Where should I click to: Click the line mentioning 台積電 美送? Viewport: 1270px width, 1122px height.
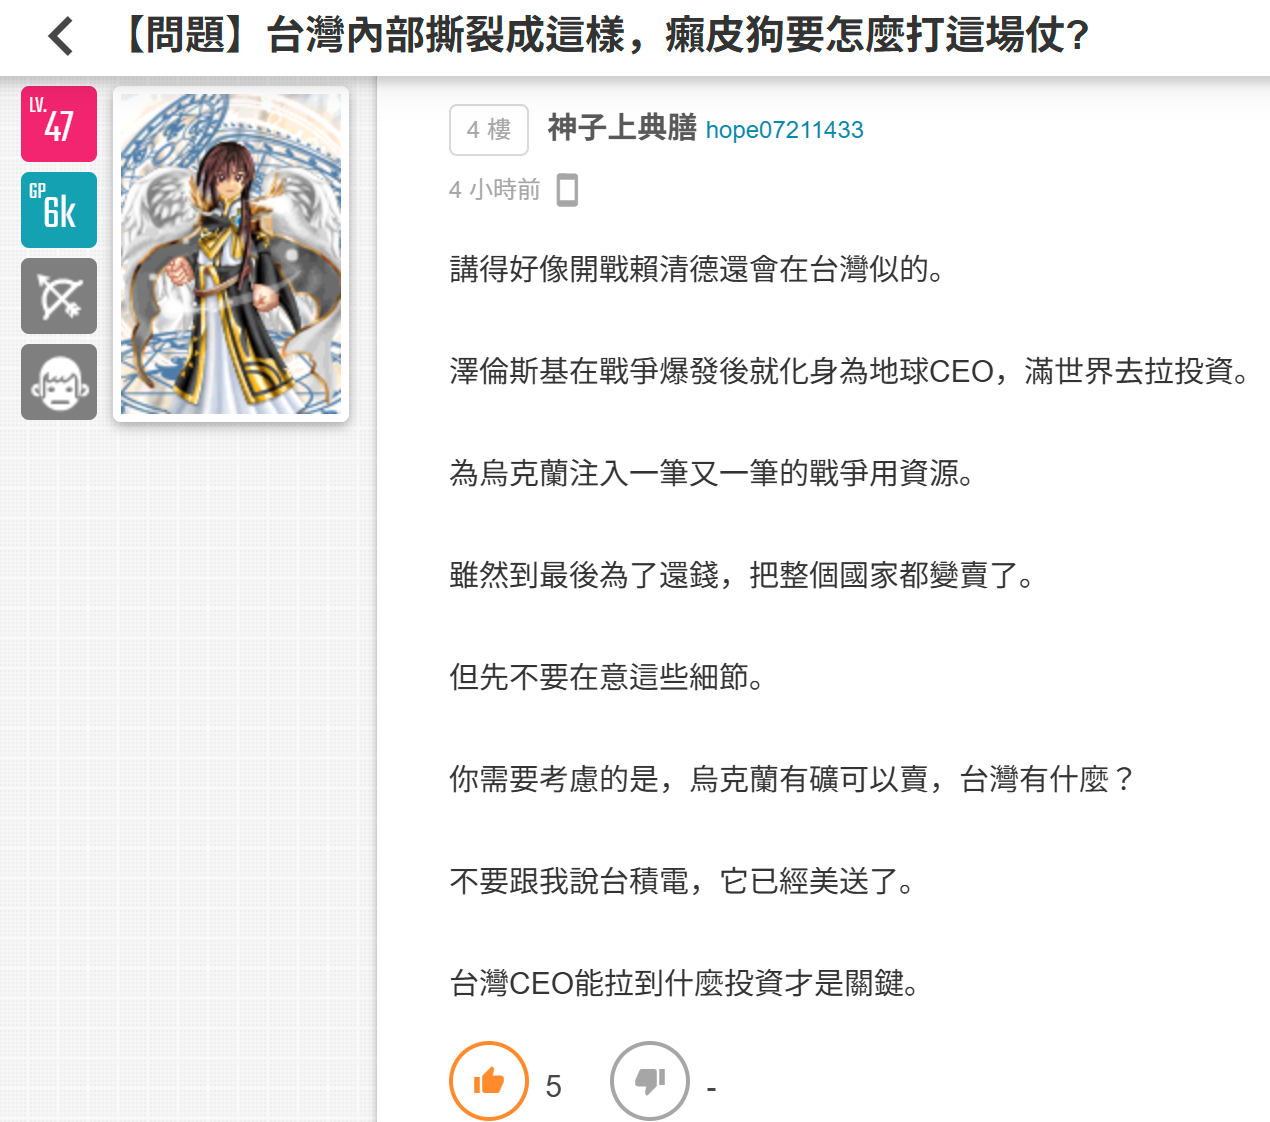(x=683, y=882)
